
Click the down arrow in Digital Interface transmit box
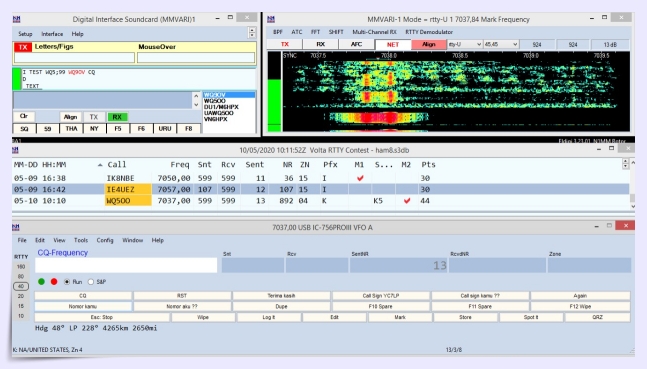coord(196,105)
